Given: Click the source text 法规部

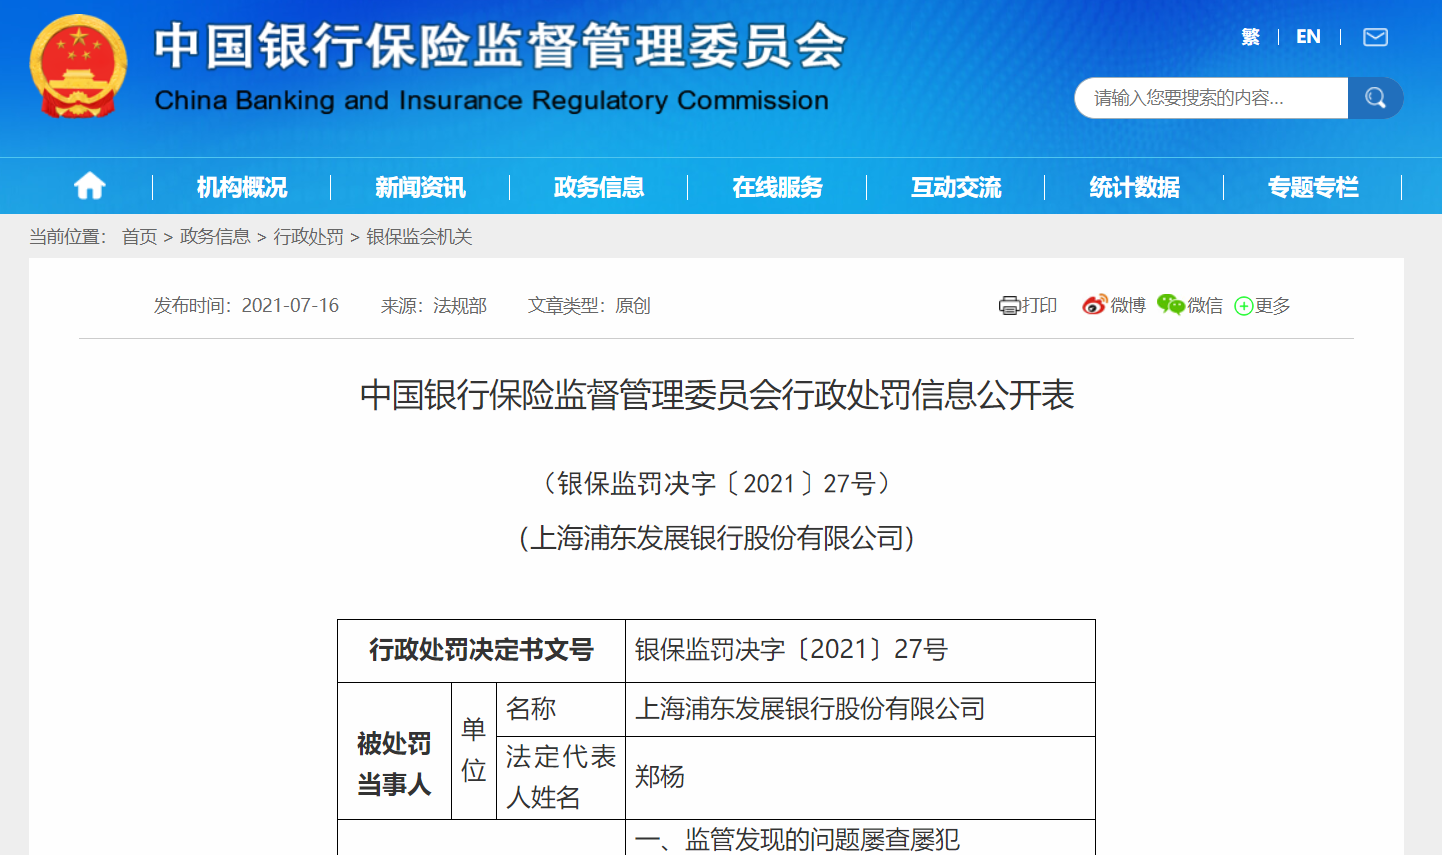Looking at the screenshot, I should (x=460, y=305).
